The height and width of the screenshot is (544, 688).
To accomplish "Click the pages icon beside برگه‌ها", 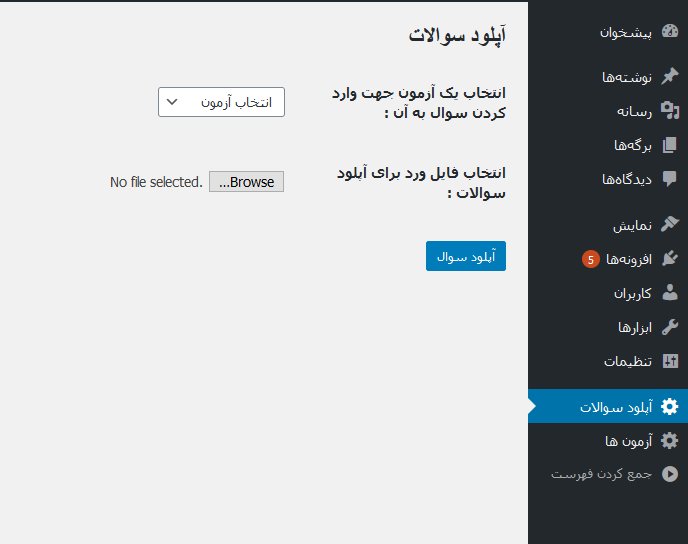I will 670,145.
